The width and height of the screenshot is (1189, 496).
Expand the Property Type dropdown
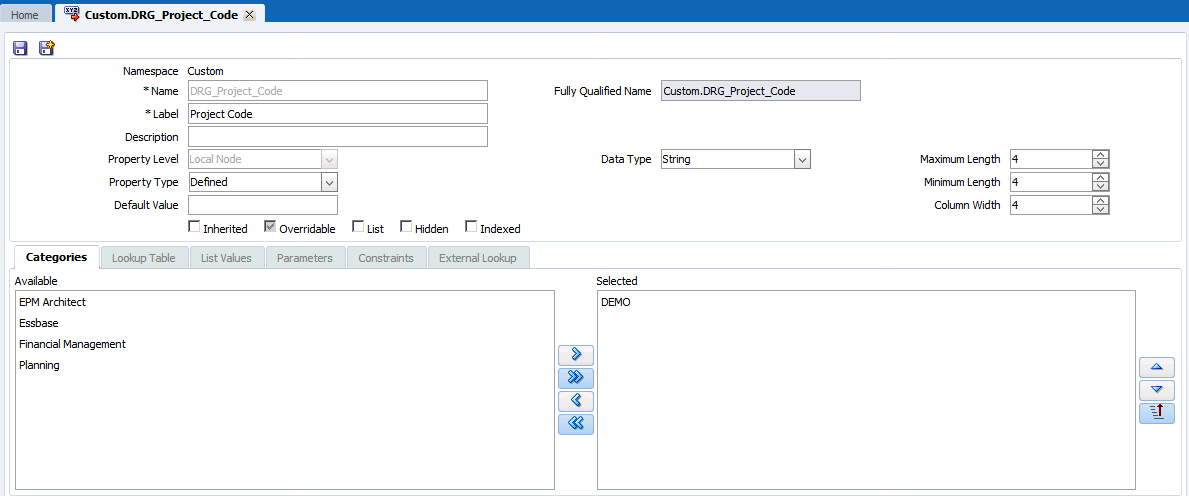[329, 182]
